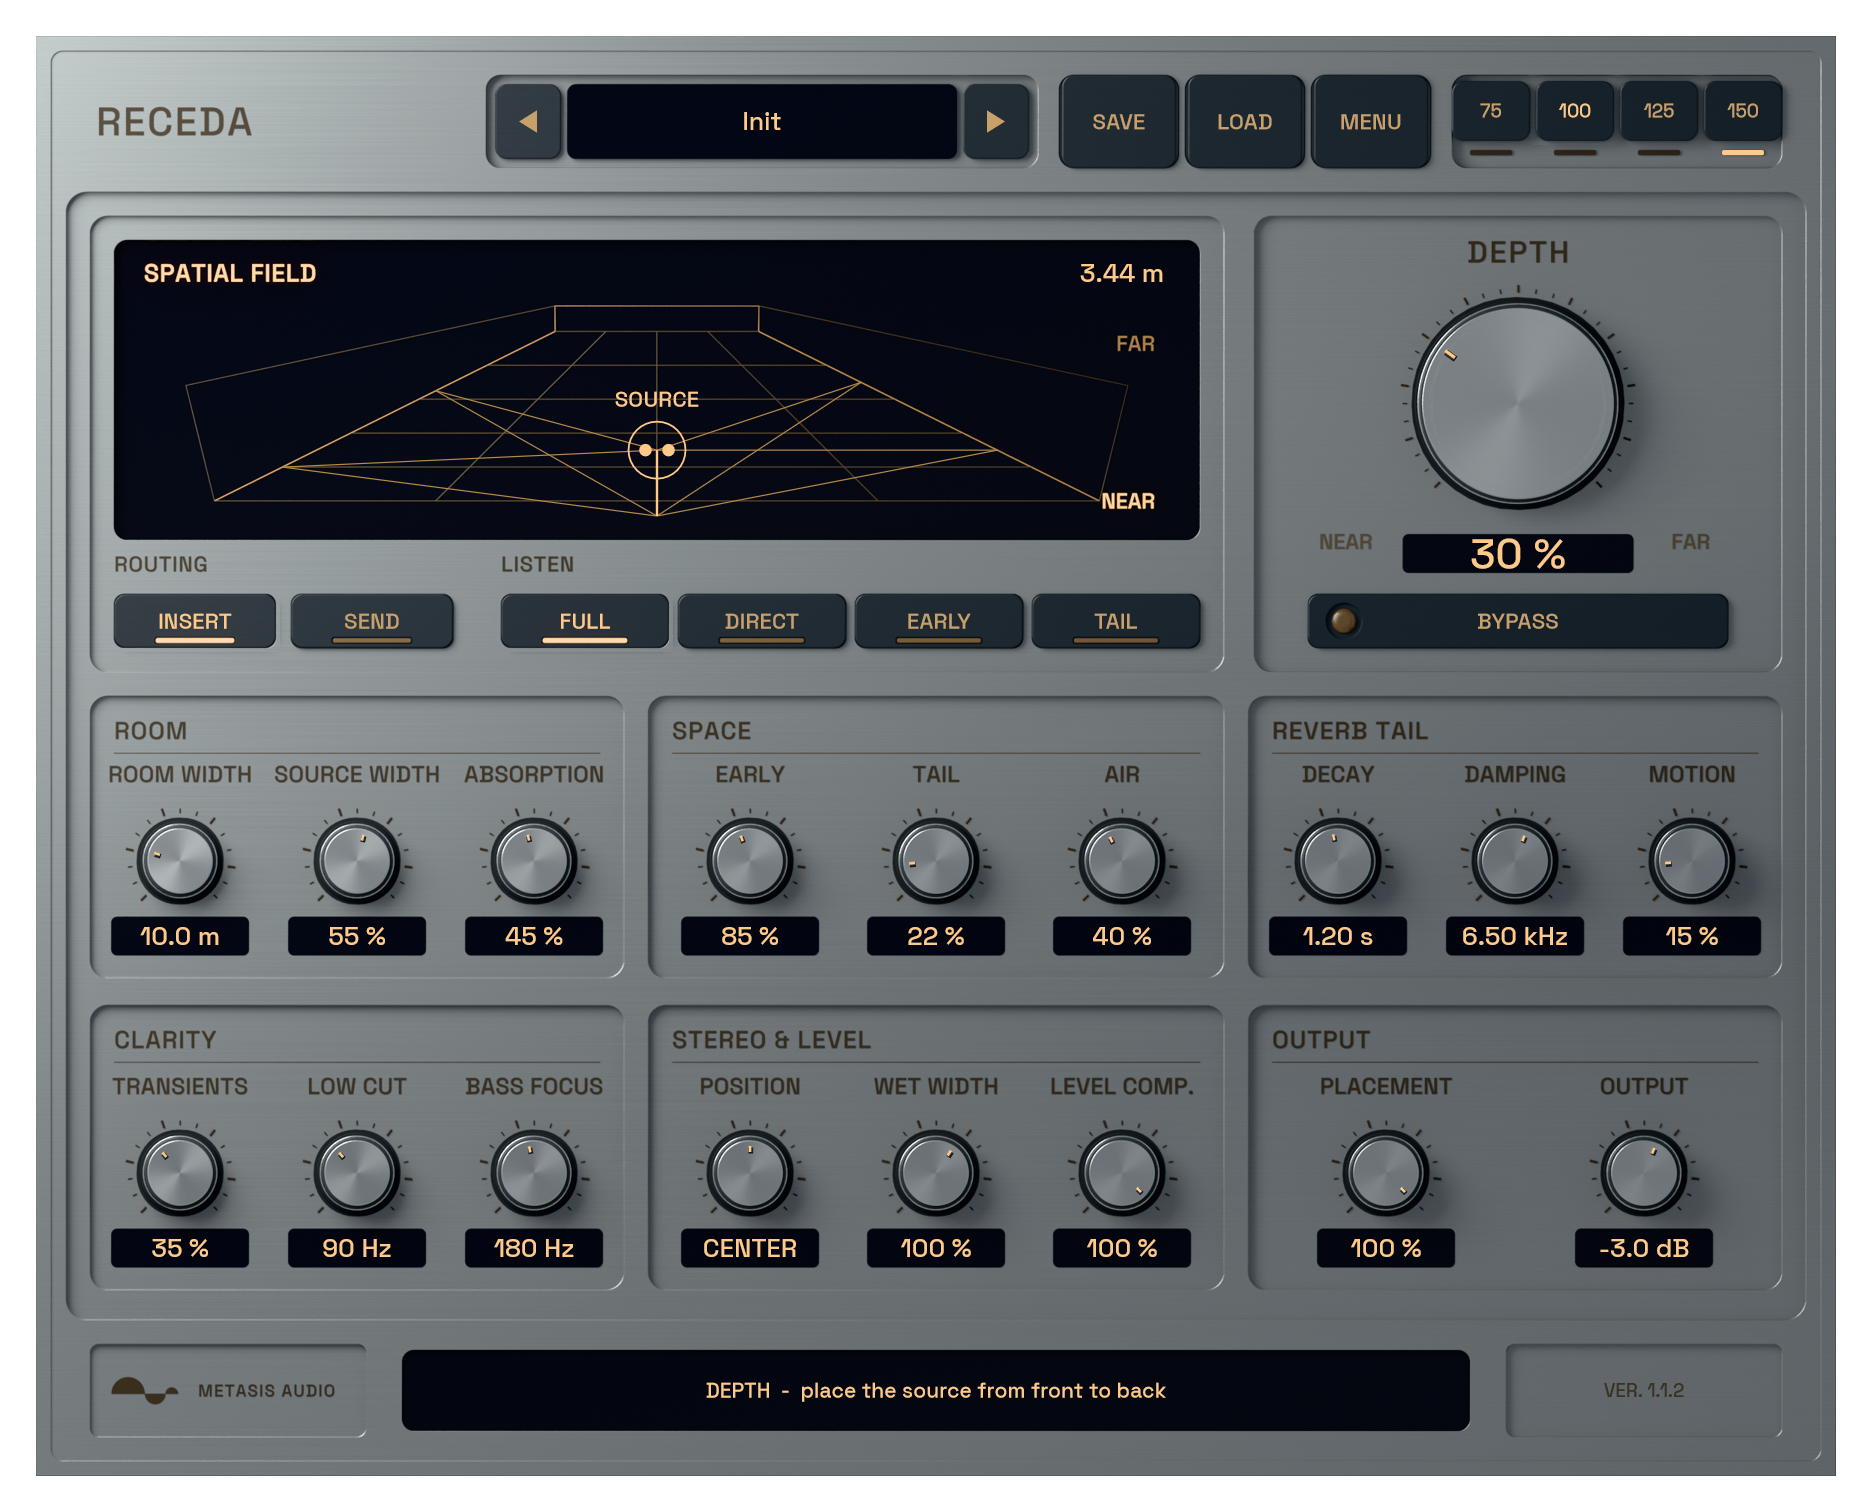Select SEND routing mode
The image size is (1872, 1512).
[x=371, y=621]
